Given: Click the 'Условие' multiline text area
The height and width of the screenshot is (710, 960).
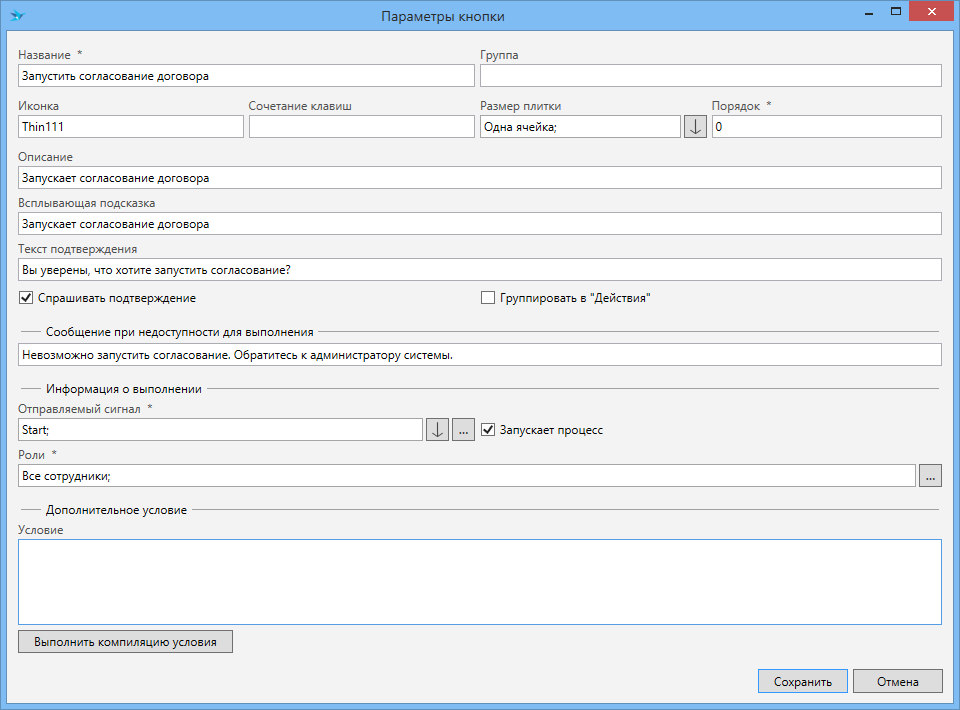Looking at the screenshot, I should click(x=480, y=582).
